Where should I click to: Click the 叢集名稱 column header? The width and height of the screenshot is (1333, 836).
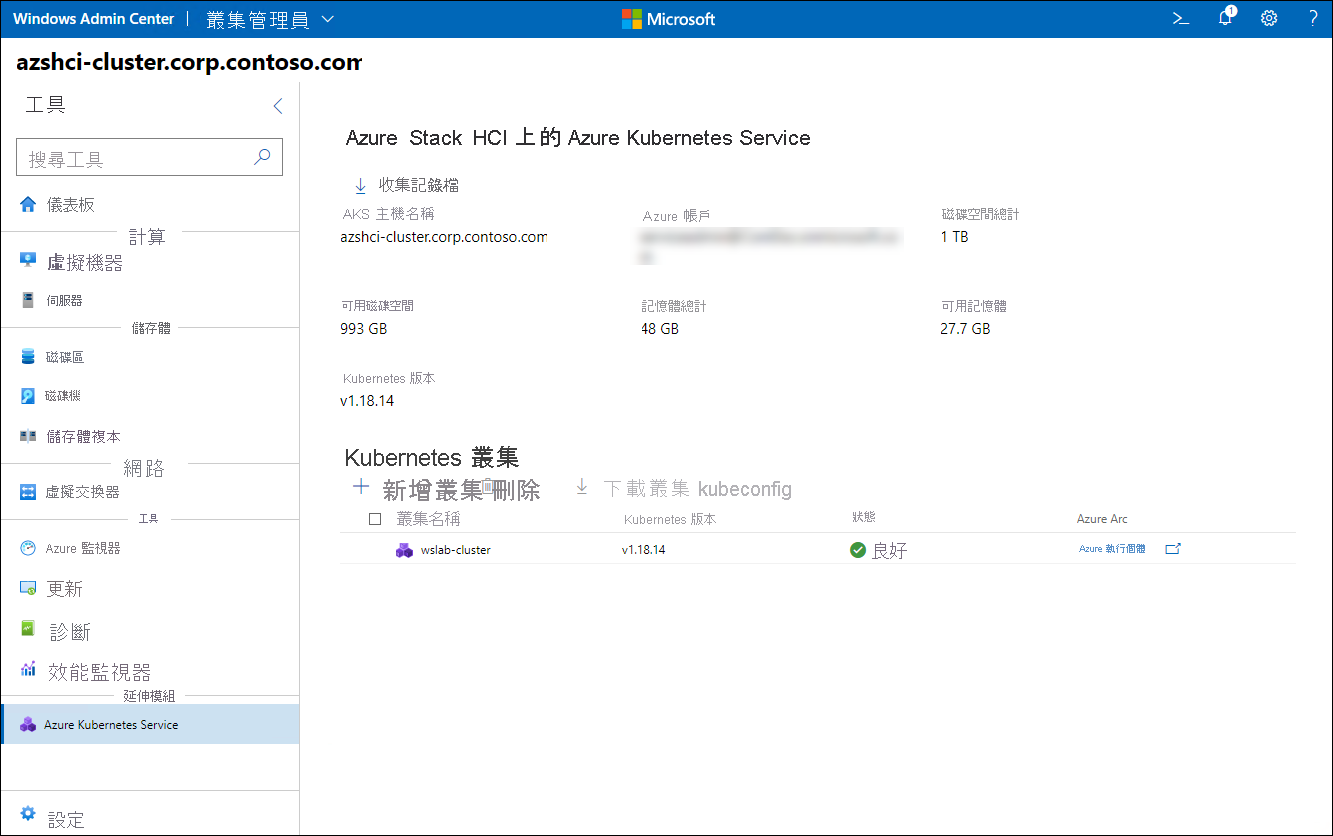point(428,519)
